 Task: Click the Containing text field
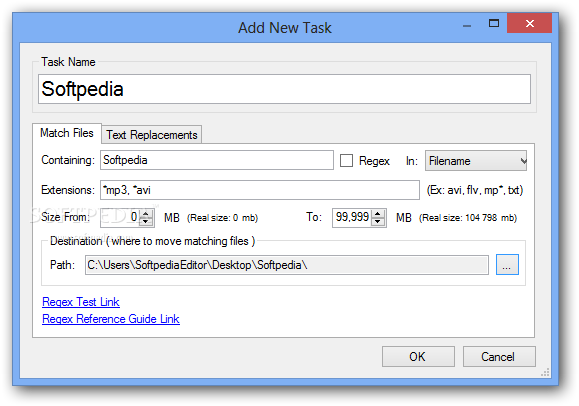(217, 160)
